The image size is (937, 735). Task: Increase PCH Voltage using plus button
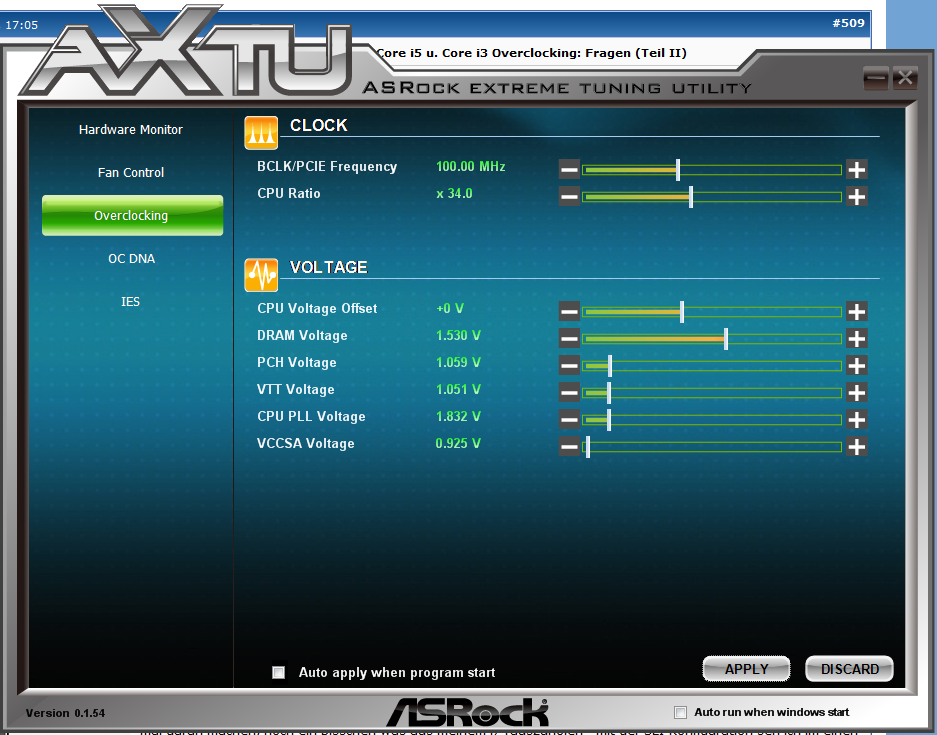(857, 366)
